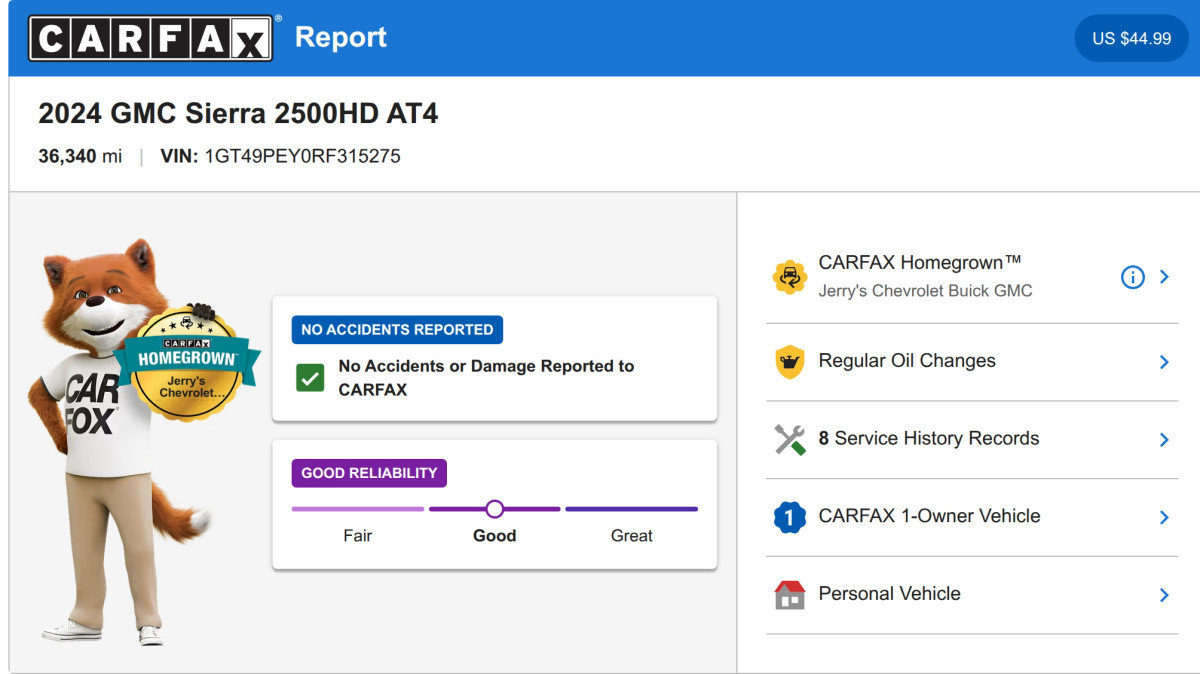Viewport: 1200px width, 674px height.
Task: Click the CARFAX Homegrown™ title text
Action: pos(920,262)
